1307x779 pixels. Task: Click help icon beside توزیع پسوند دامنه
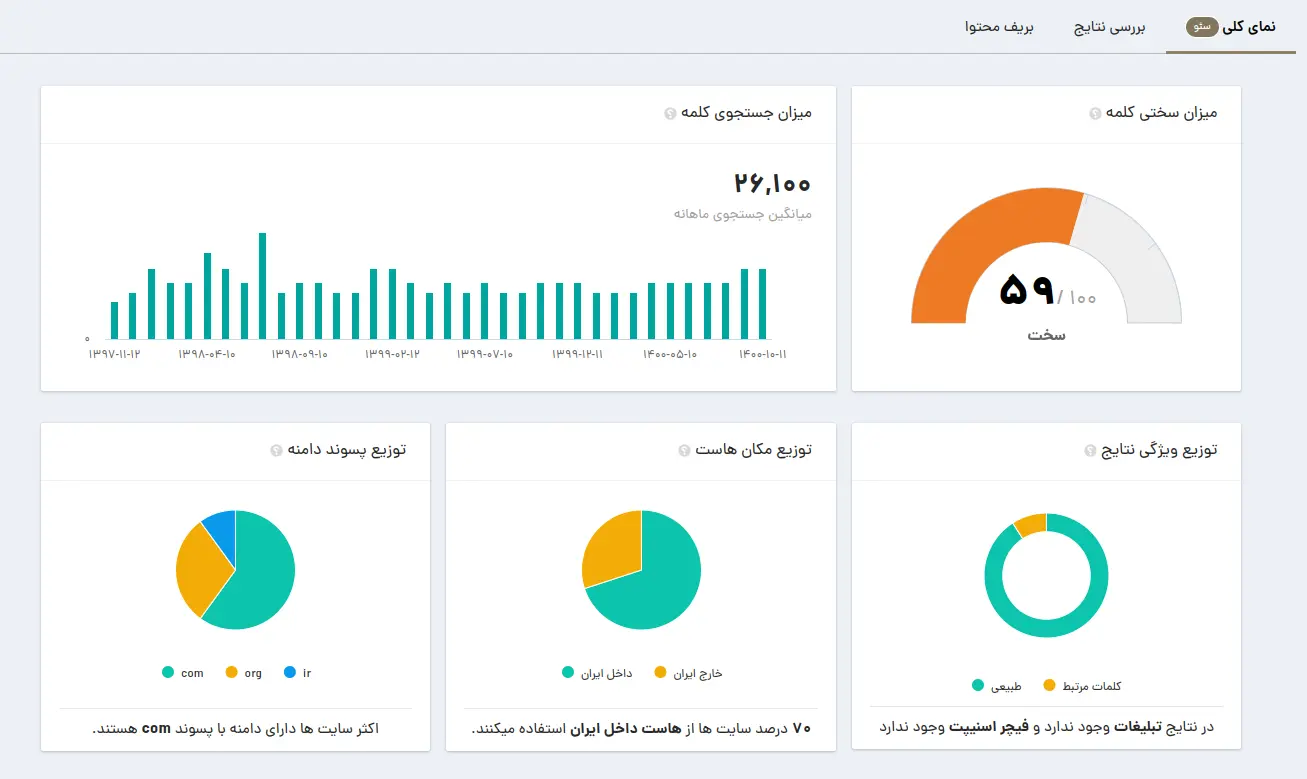(276, 451)
